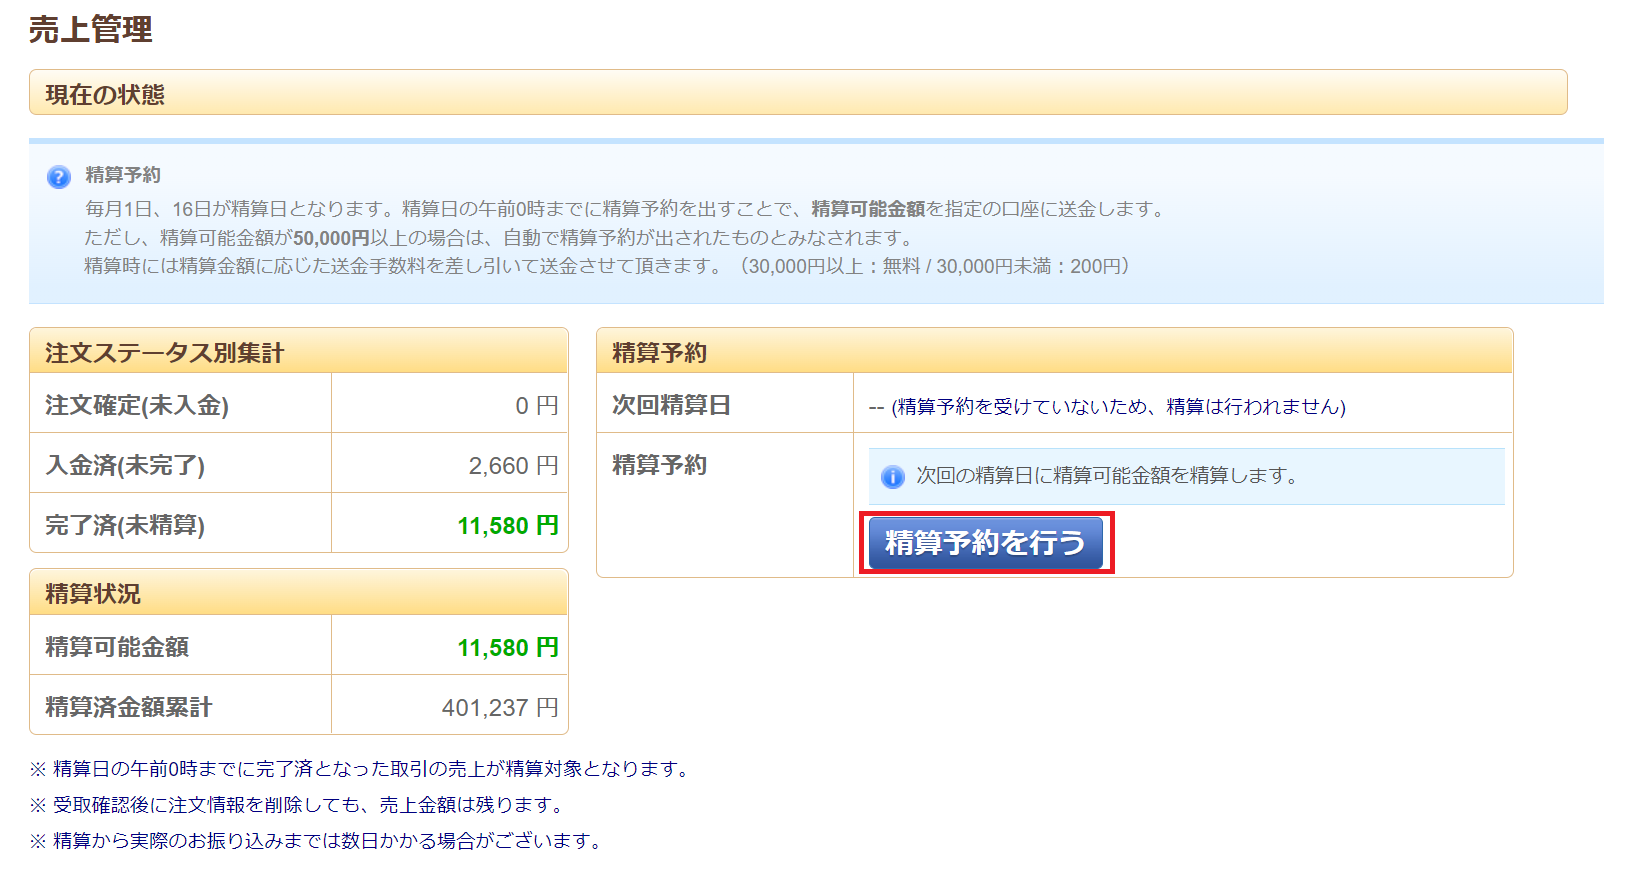Viewport: 1647px width, 883px height.
Task: Click the note about 受取確認後に注文情報を削除
Action: [x=298, y=805]
